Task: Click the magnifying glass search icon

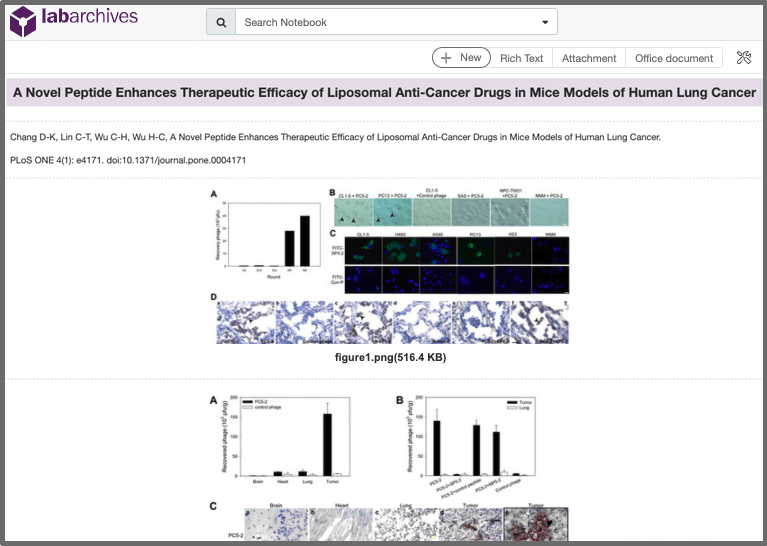Action: (x=221, y=23)
